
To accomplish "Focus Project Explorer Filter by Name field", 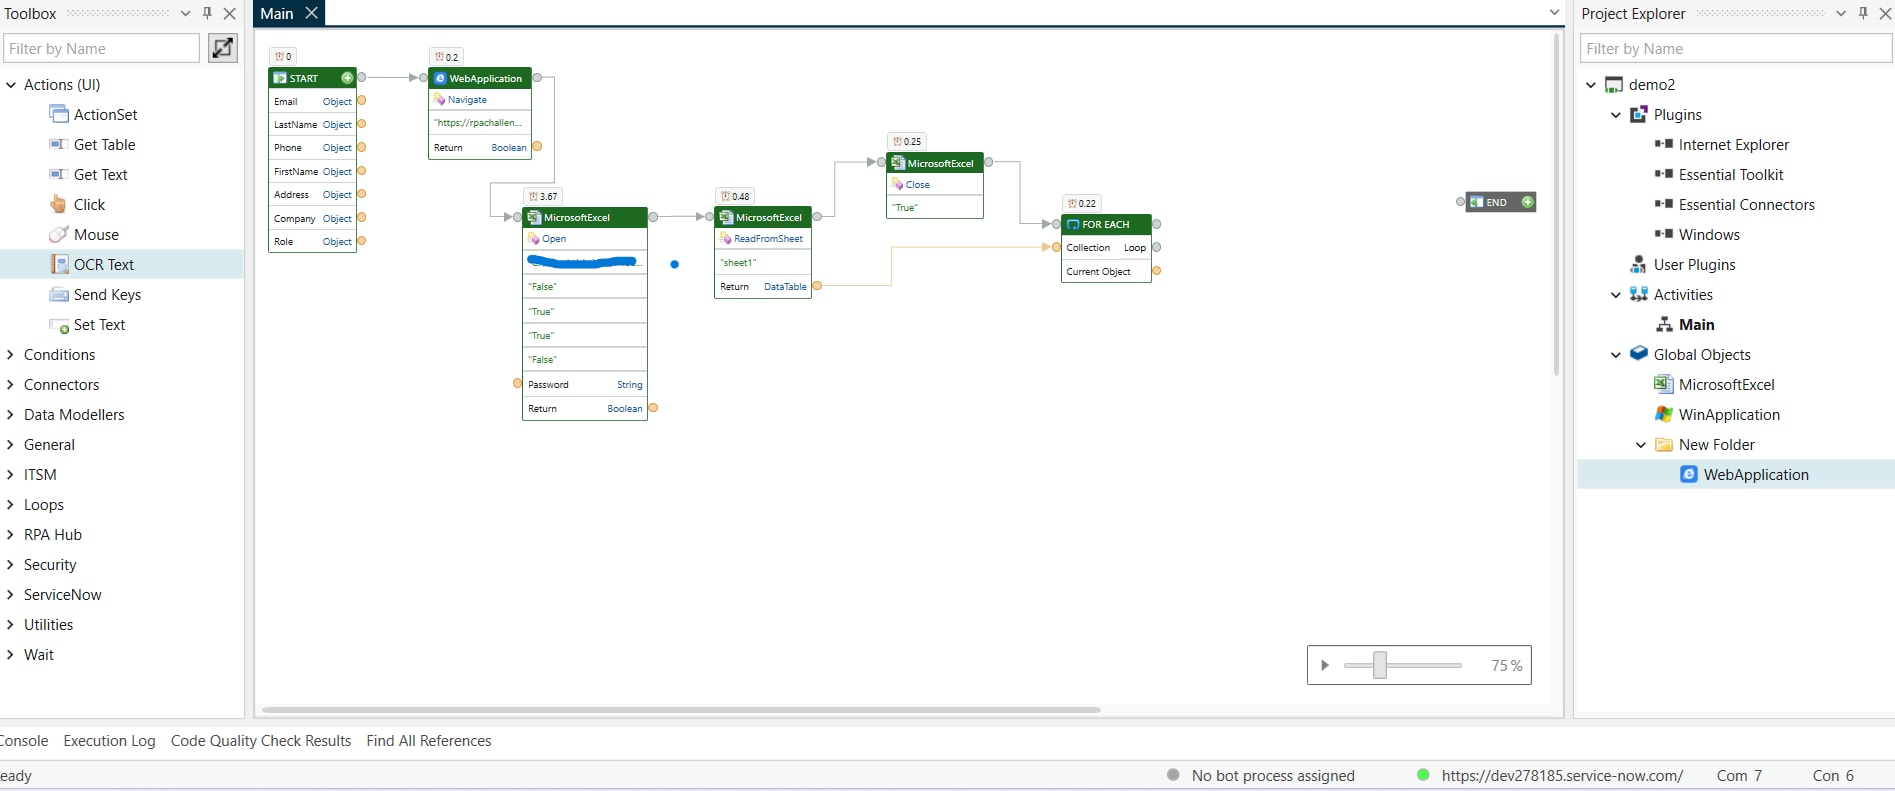I will pyautogui.click(x=1736, y=48).
